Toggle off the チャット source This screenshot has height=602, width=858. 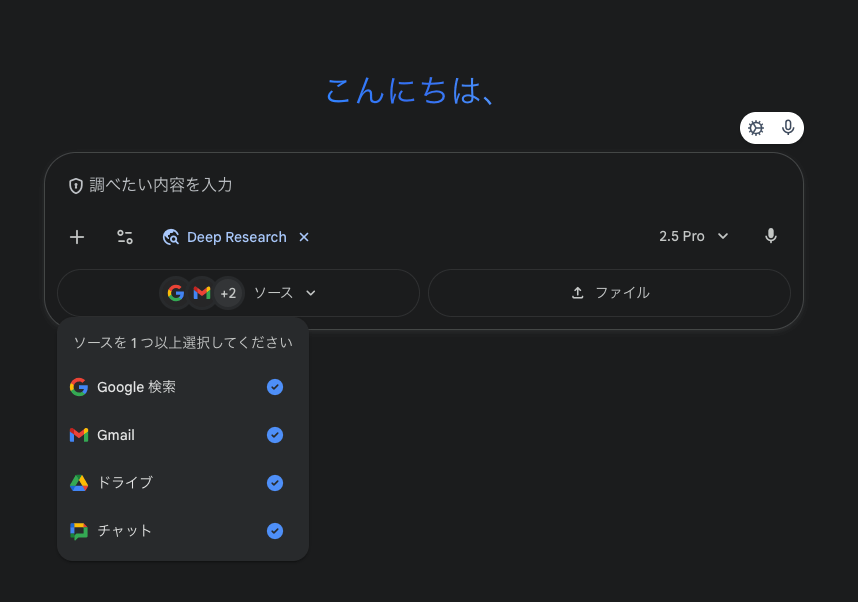tap(275, 531)
